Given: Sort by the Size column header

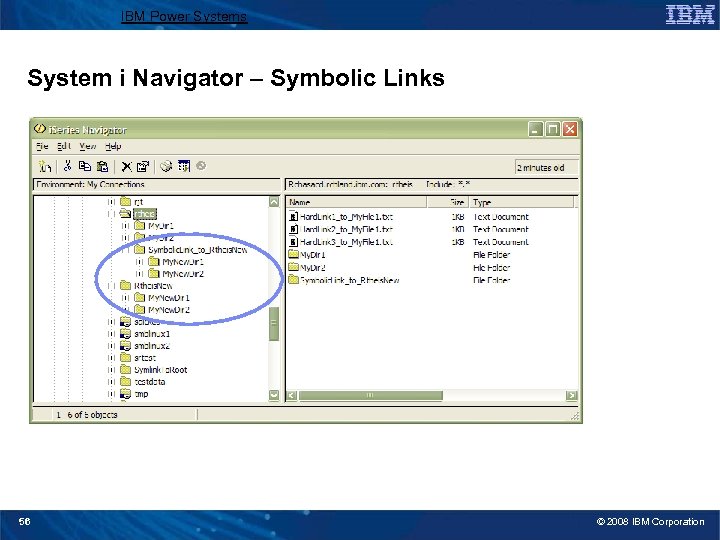Looking at the screenshot, I should point(447,202).
